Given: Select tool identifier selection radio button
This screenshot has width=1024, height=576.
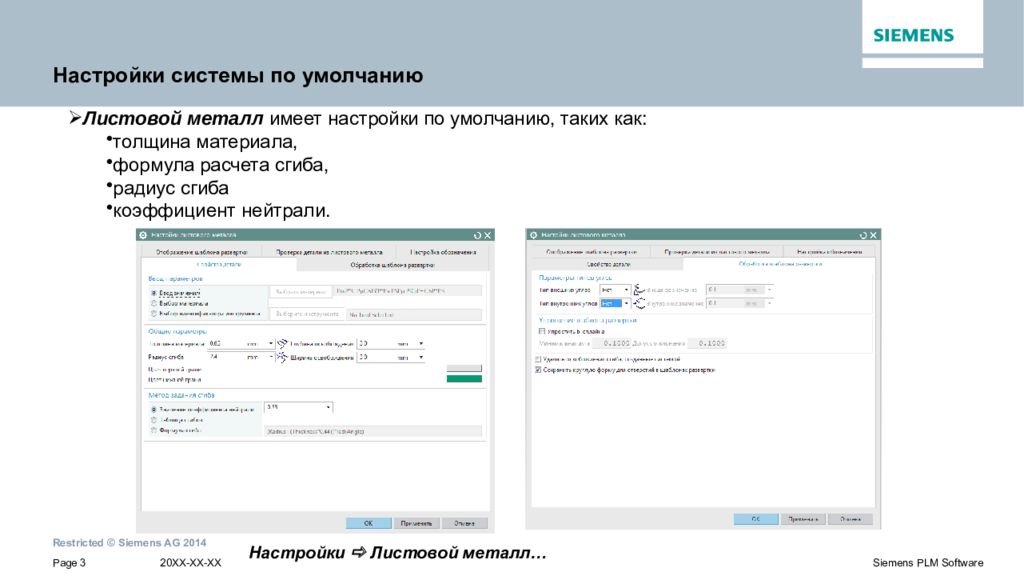Looking at the screenshot, I should [x=154, y=314].
